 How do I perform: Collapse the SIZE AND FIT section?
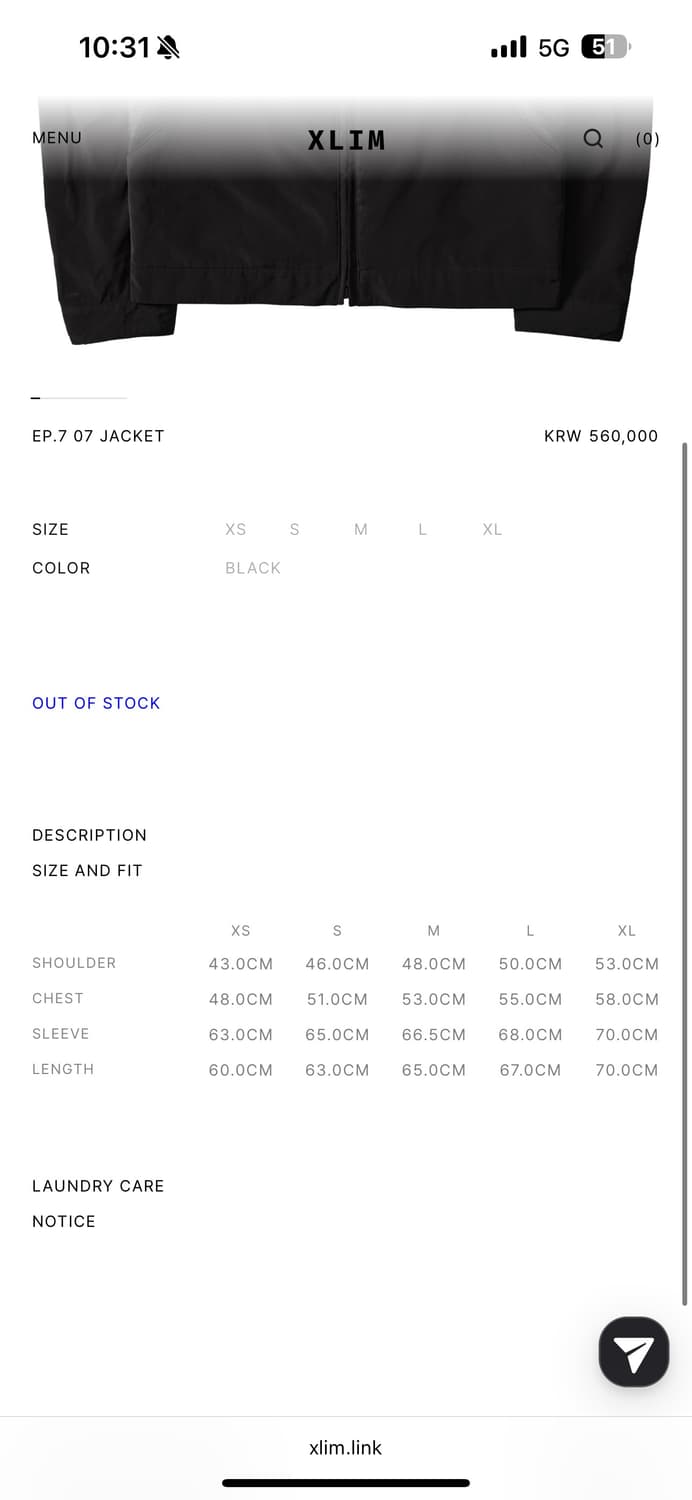87,871
